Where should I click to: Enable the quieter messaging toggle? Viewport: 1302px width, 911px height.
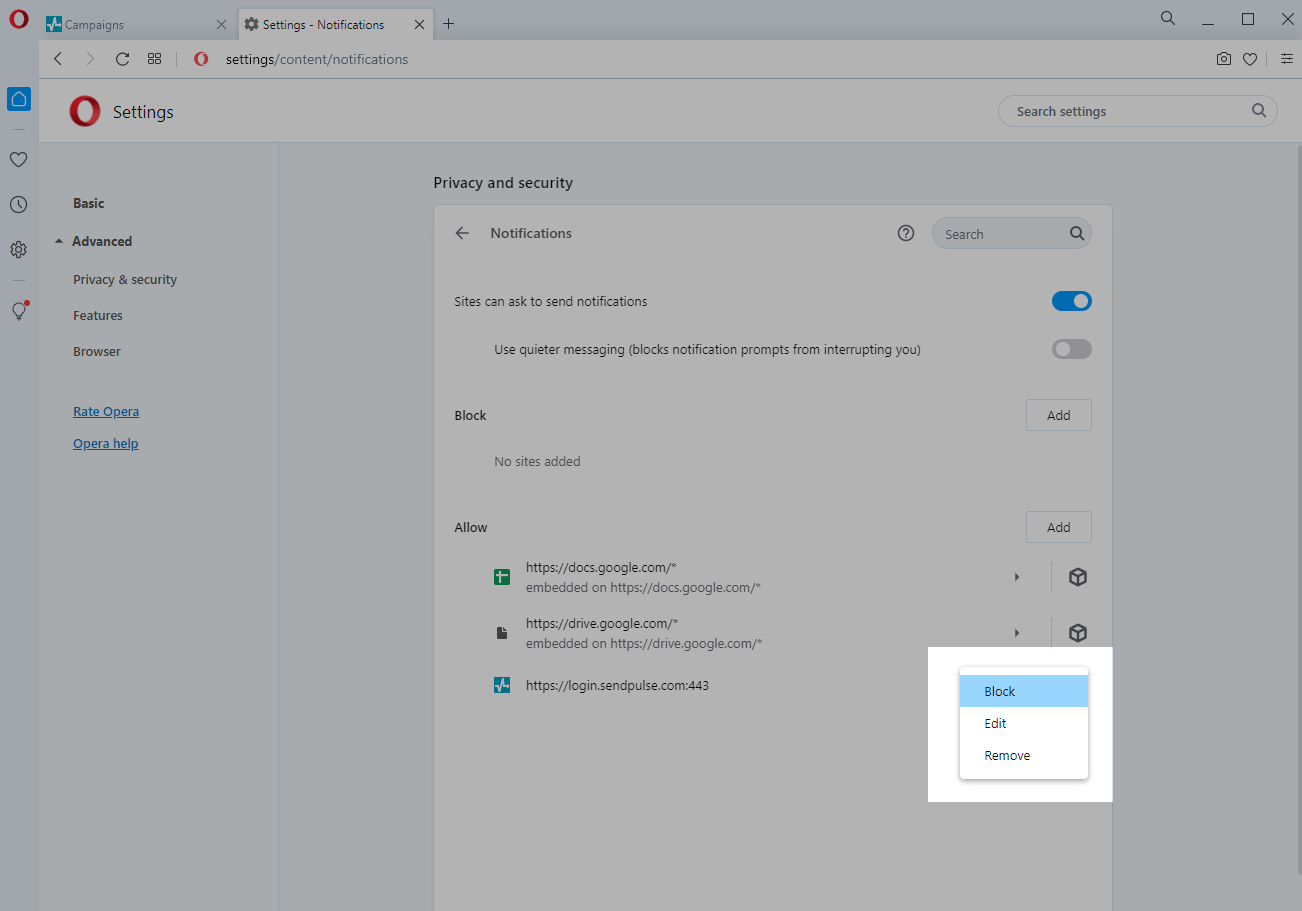point(1071,349)
